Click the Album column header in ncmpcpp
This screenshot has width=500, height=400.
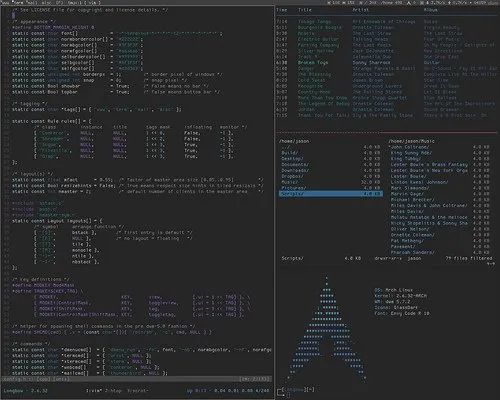(x=431, y=10)
